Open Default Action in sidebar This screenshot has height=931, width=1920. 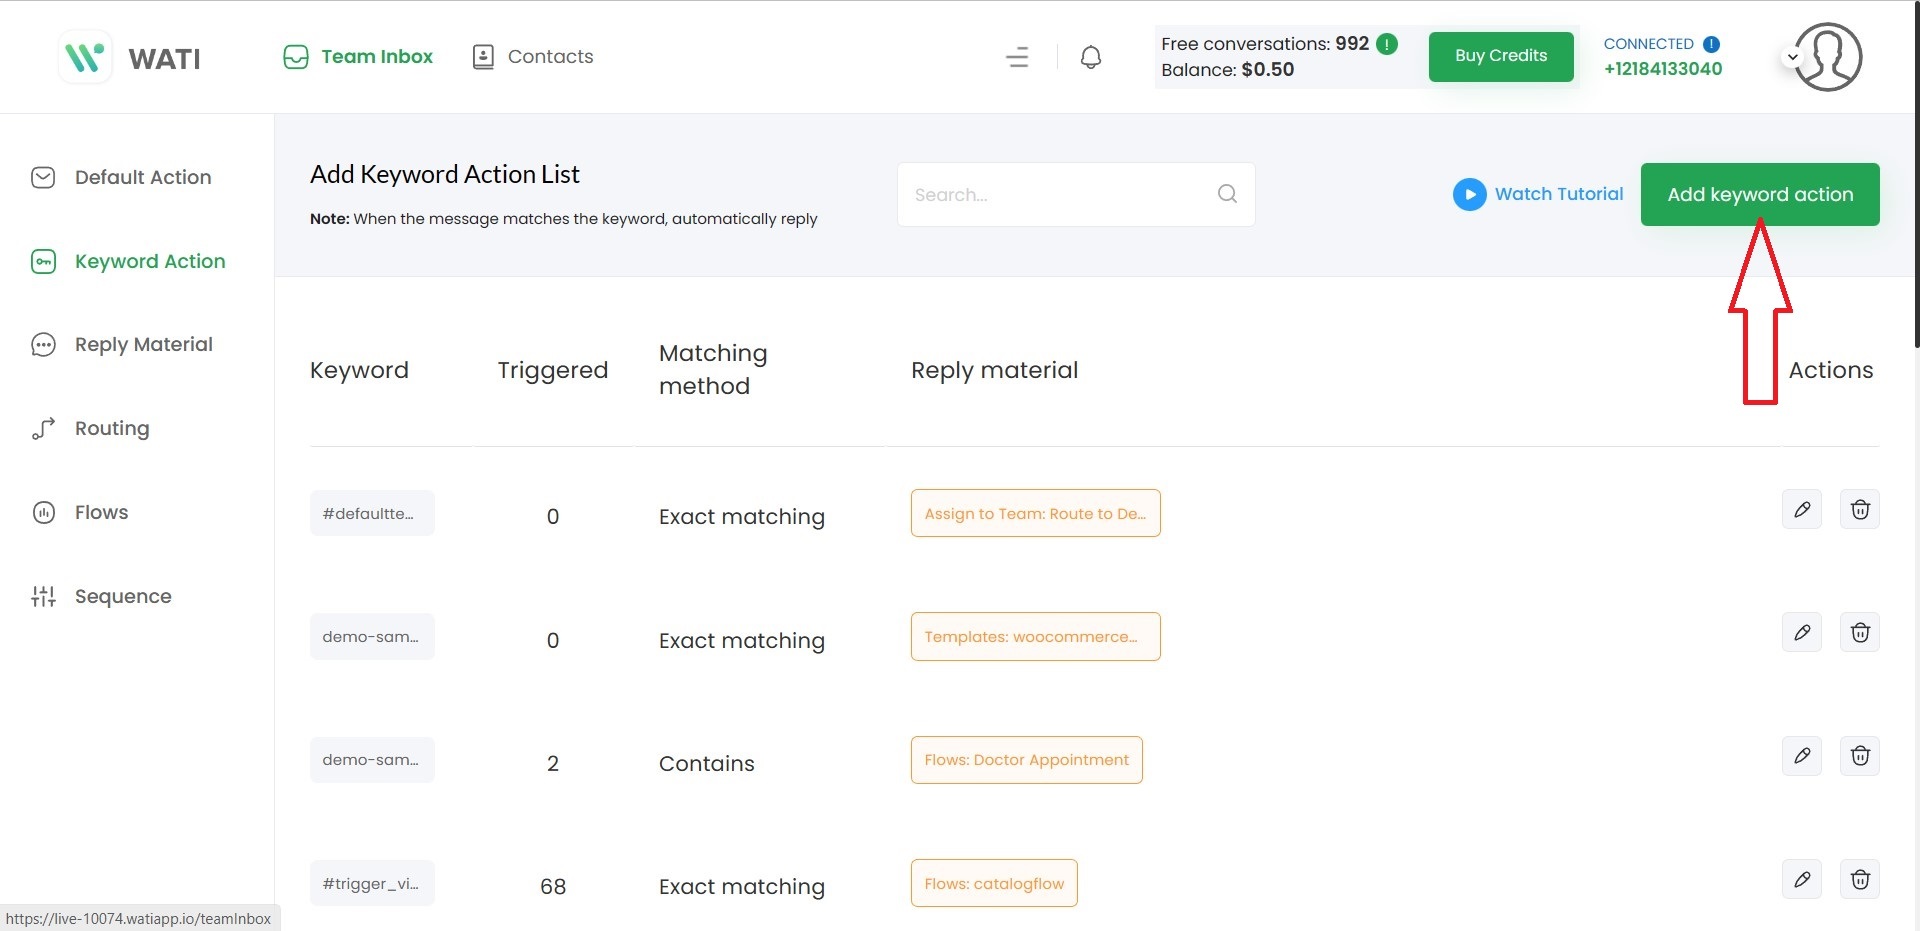(x=142, y=178)
